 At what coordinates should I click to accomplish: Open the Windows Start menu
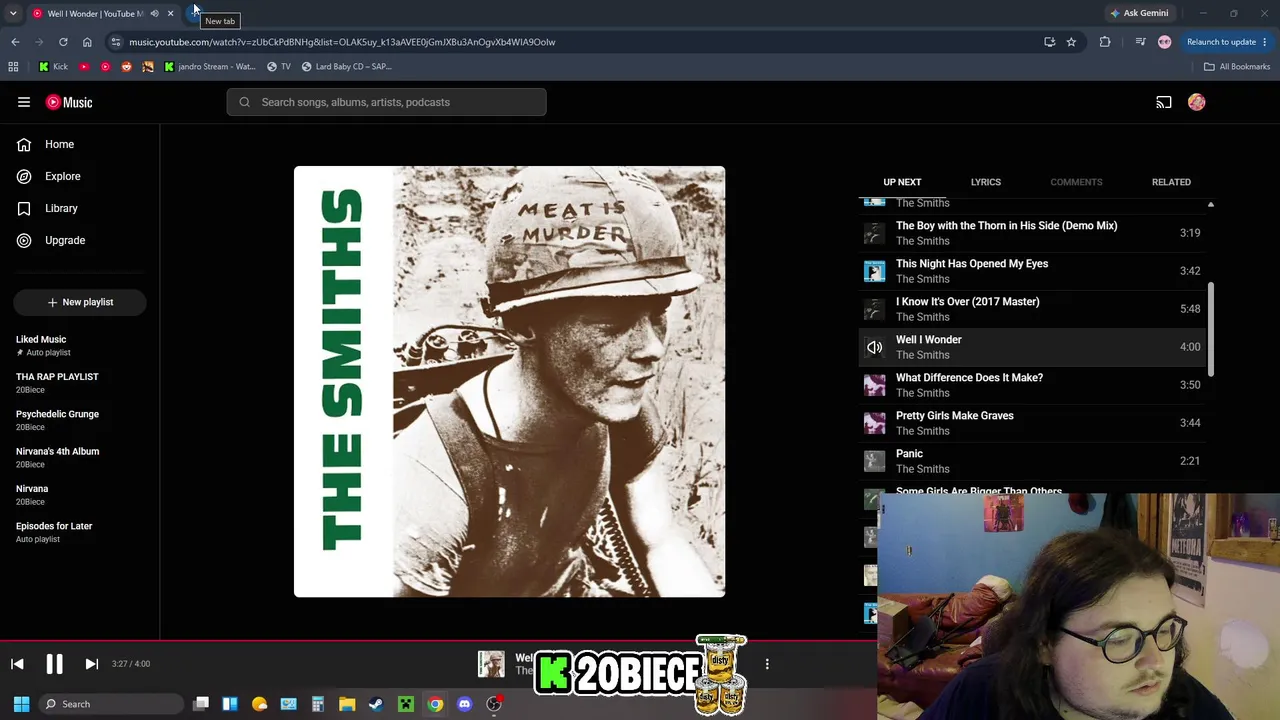point(21,704)
